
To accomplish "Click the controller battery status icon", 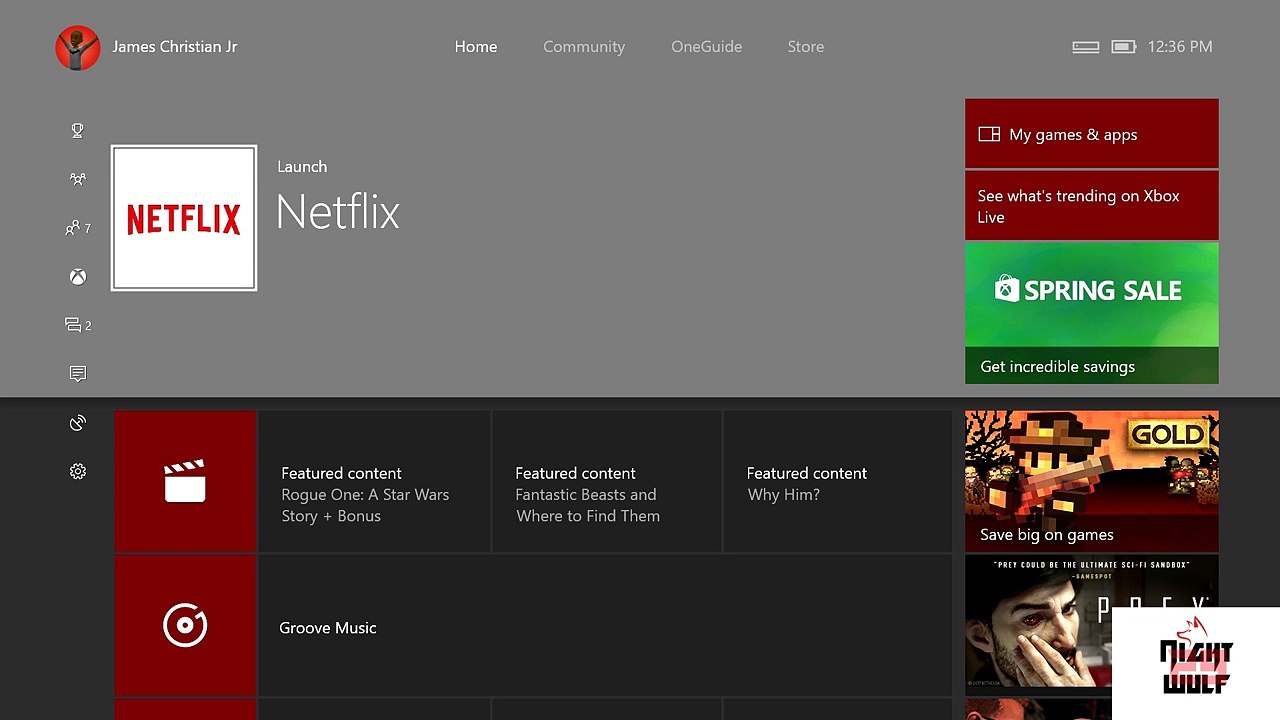I will click(x=1123, y=47).
